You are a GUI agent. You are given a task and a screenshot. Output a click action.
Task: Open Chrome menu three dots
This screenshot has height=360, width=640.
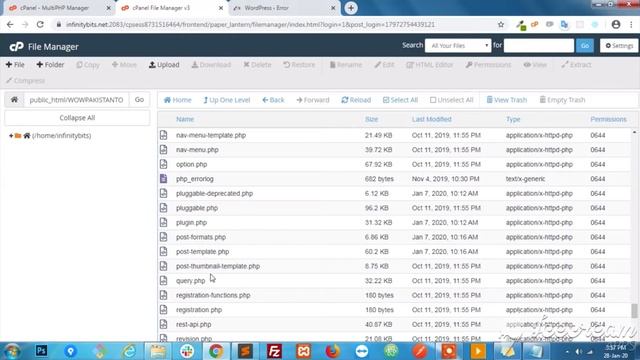[631, 24]
